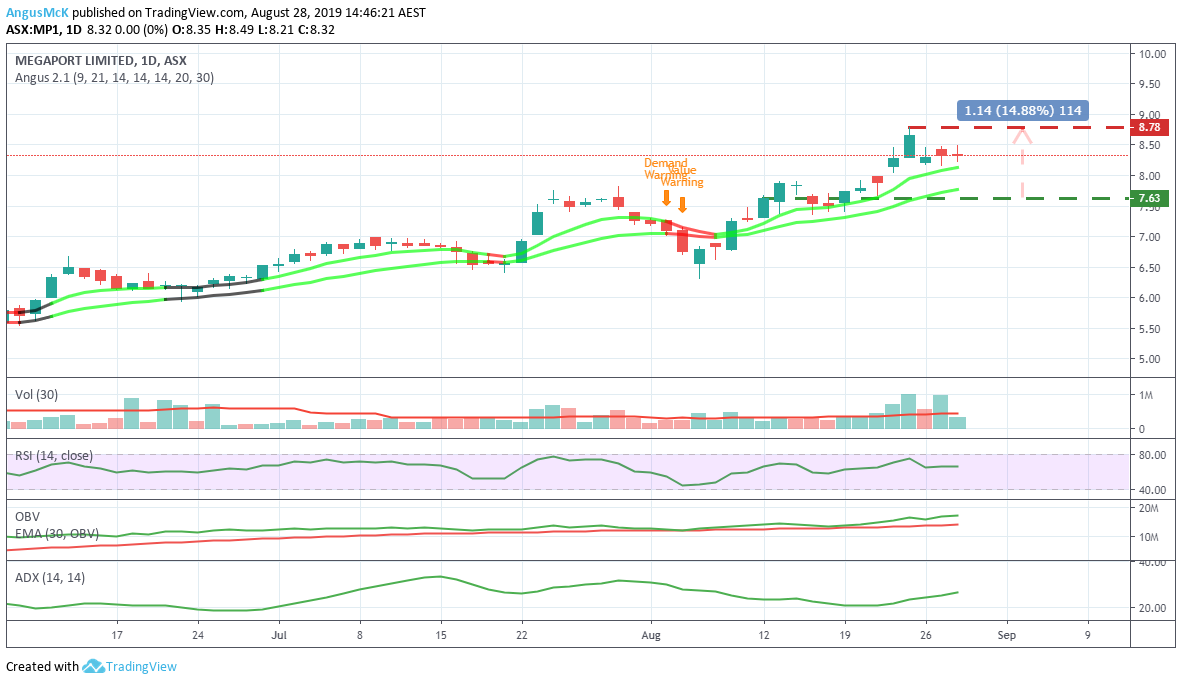The height and width of the screenshot is (684, 1182).
Task: Click the Value Warning annotation text
Action: point(682,176)
